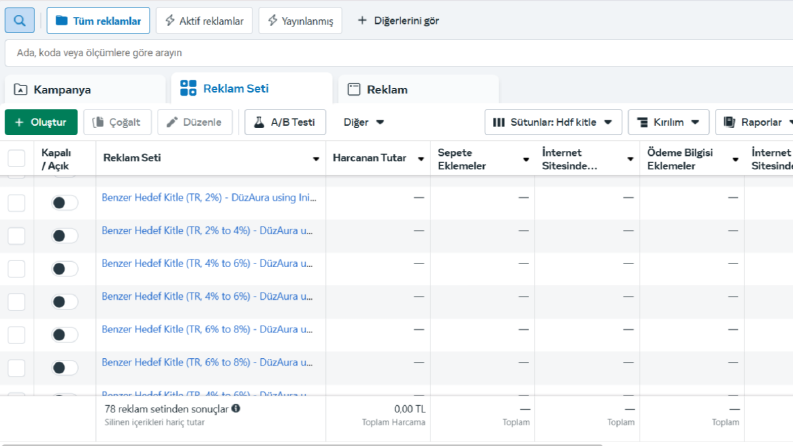Click the horizontal scrollbar at the bottom
The height and width of the screenshot is (446, 793).
(303, 444)
